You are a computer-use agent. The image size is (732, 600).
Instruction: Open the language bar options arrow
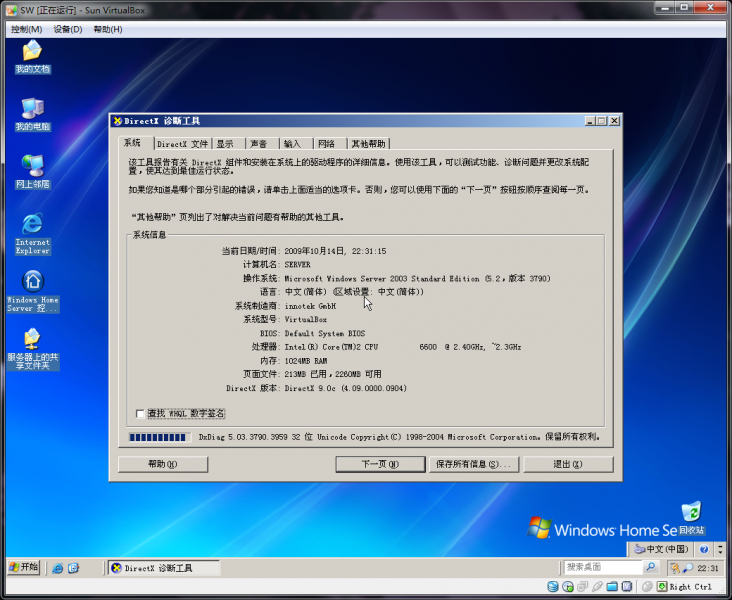pyautogui.click(x=720, y=550)
